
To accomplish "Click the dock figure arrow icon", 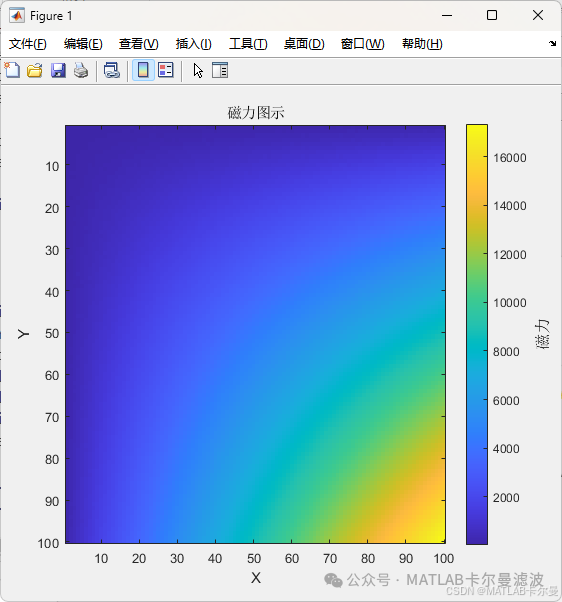I will tap(552, 43).
